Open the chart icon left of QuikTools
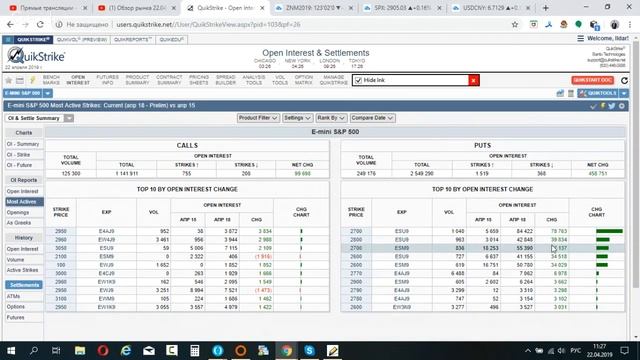This screenshot has width=640, height=360. [x=560, y=93]
